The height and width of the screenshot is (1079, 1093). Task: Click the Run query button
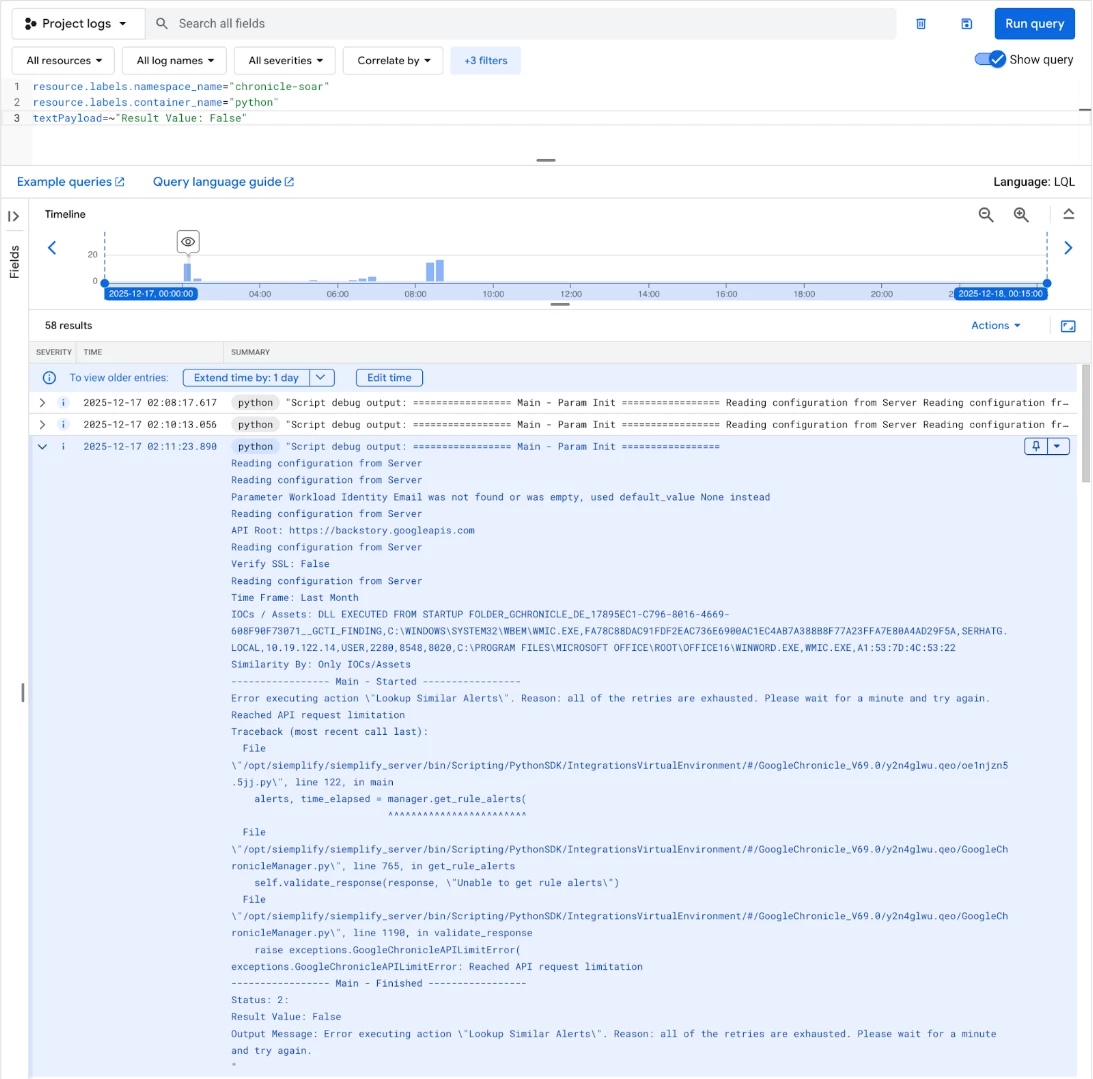[x=1034, y=24]
